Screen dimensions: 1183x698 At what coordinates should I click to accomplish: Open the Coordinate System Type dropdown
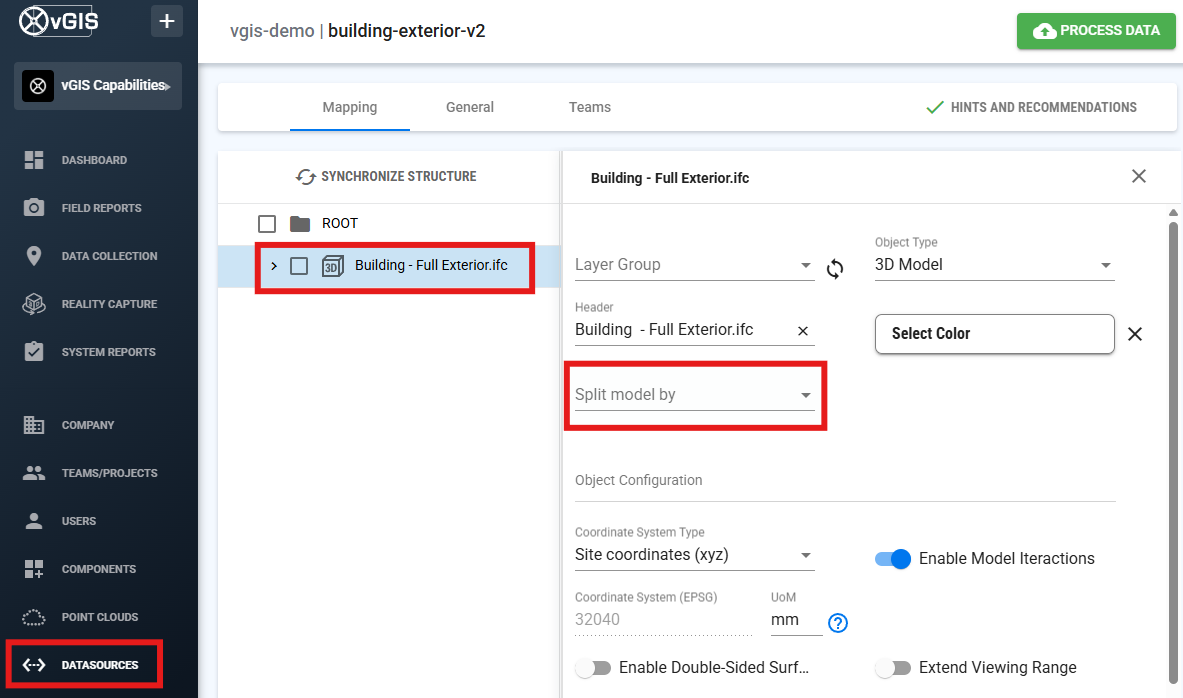tap(695, 555)
